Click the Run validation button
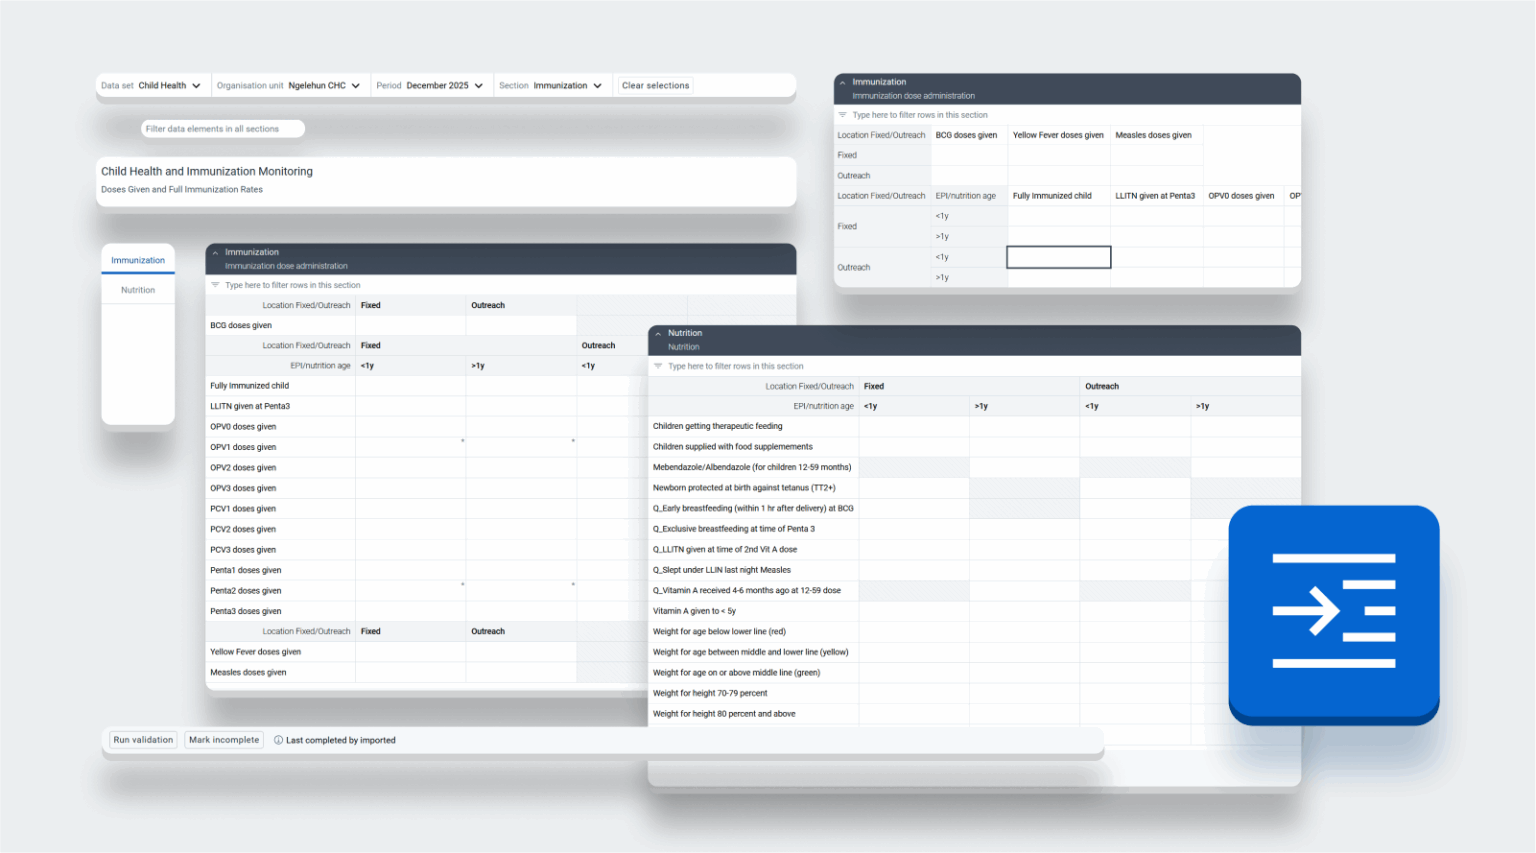The width and height of the screenshot is (1536, 853). tap(142, 739)
